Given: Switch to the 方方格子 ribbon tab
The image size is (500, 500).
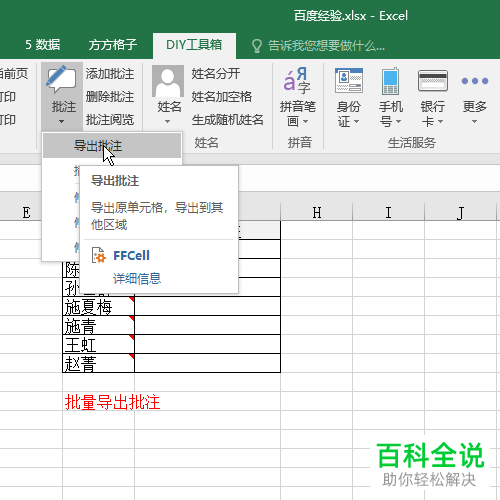Looking at the screenshot, I should coord(113,45).
